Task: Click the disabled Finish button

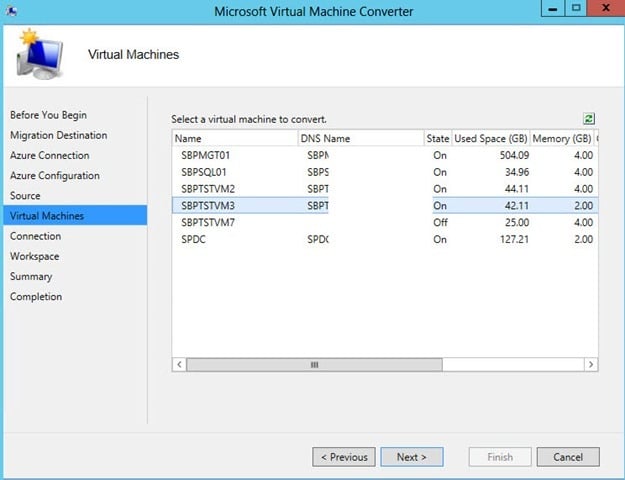Action: [500, 457]
